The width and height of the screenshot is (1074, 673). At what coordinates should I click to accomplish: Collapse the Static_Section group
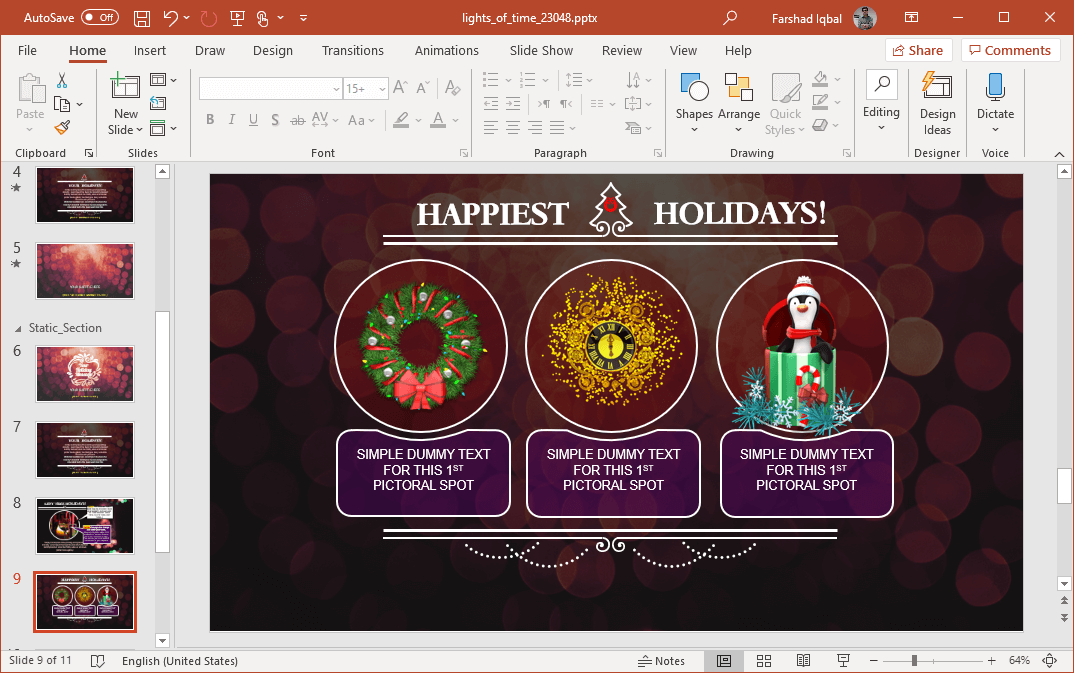pyautogui.click(x=18, y=328)
